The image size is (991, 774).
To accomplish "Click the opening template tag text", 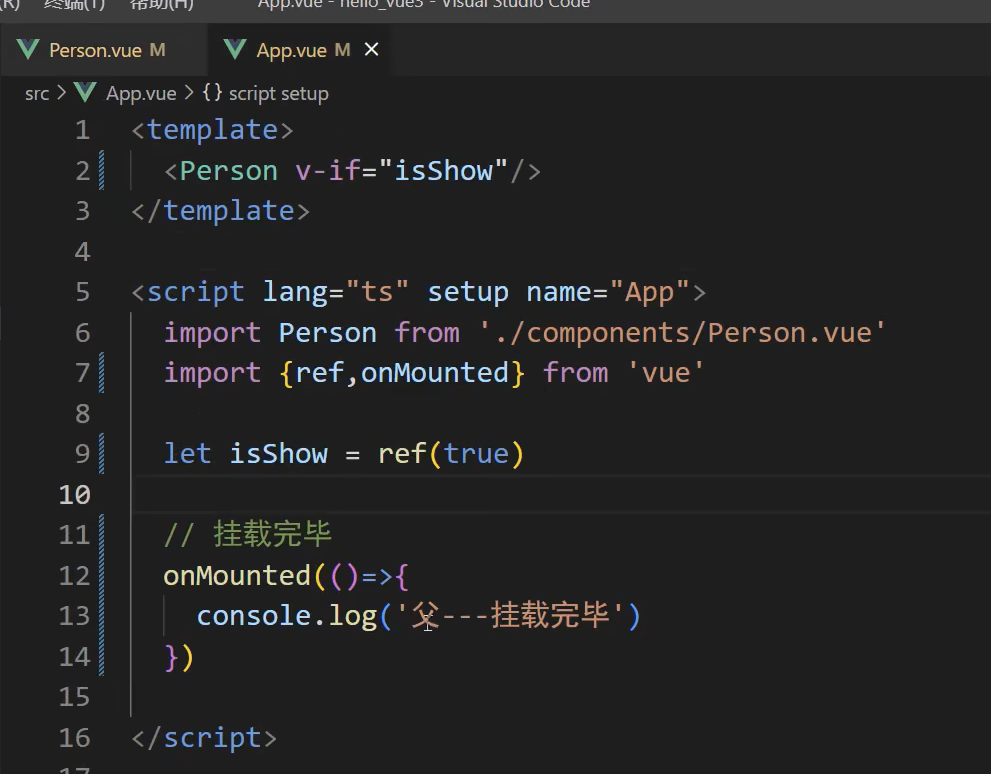I will pyautogui.click(x=212, y=130).
